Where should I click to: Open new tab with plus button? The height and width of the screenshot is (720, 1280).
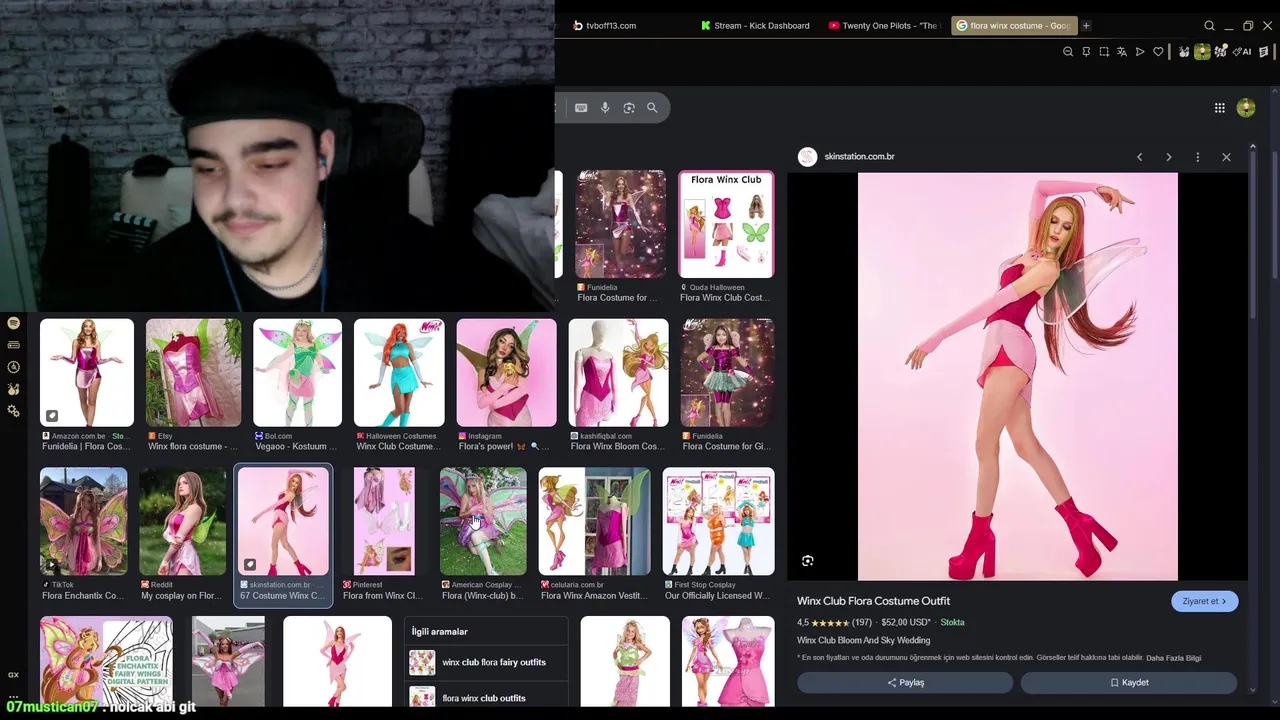coord(1086,26)
